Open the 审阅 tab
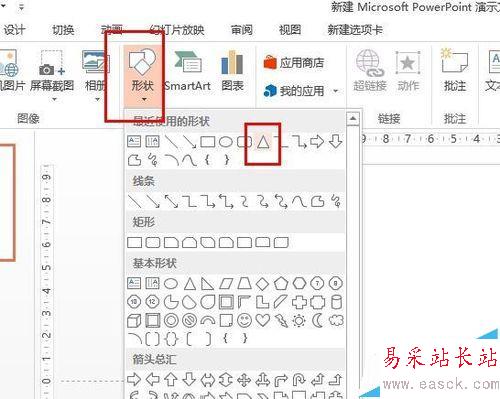 [x=242, y=30]
